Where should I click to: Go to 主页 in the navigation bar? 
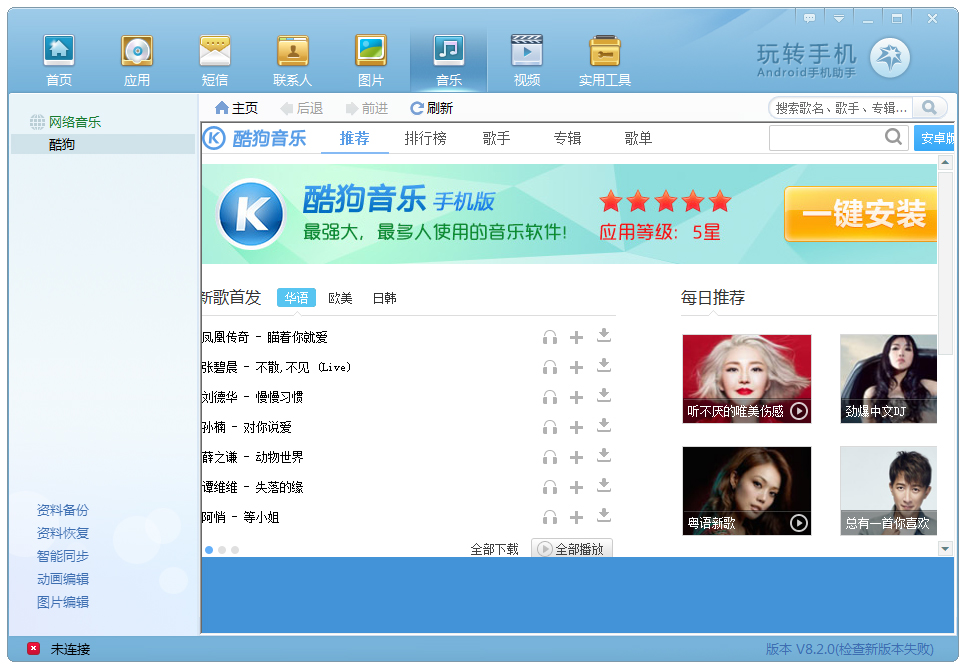(x=236, y=108)
